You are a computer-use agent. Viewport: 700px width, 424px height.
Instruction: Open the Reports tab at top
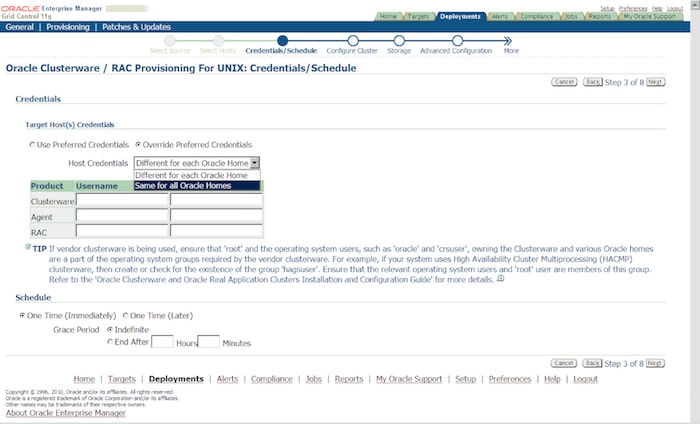[x=600, y=17]
